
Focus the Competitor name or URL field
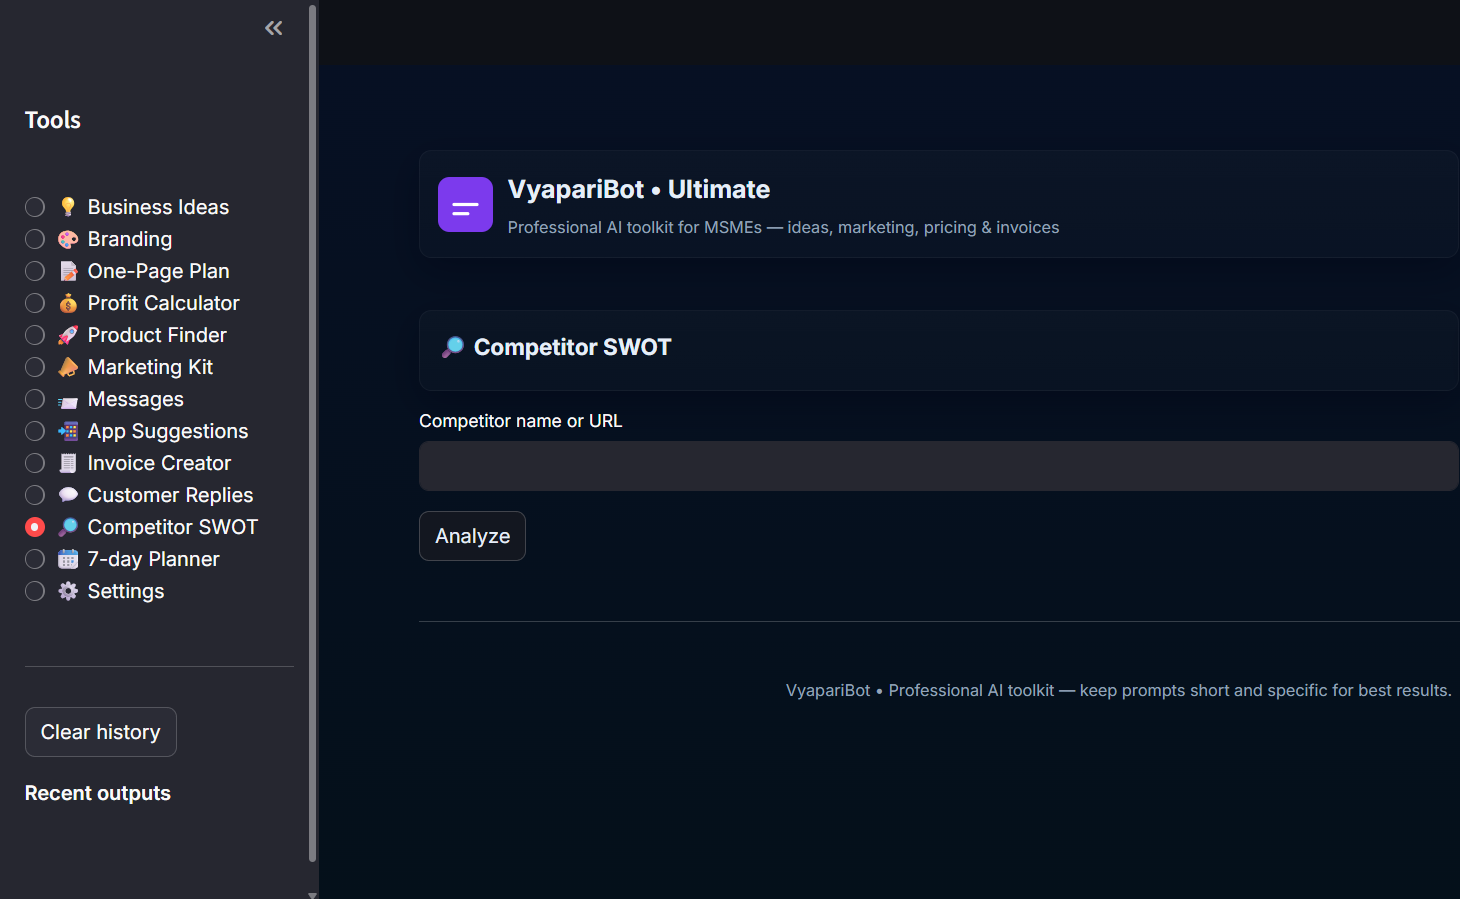938,466
